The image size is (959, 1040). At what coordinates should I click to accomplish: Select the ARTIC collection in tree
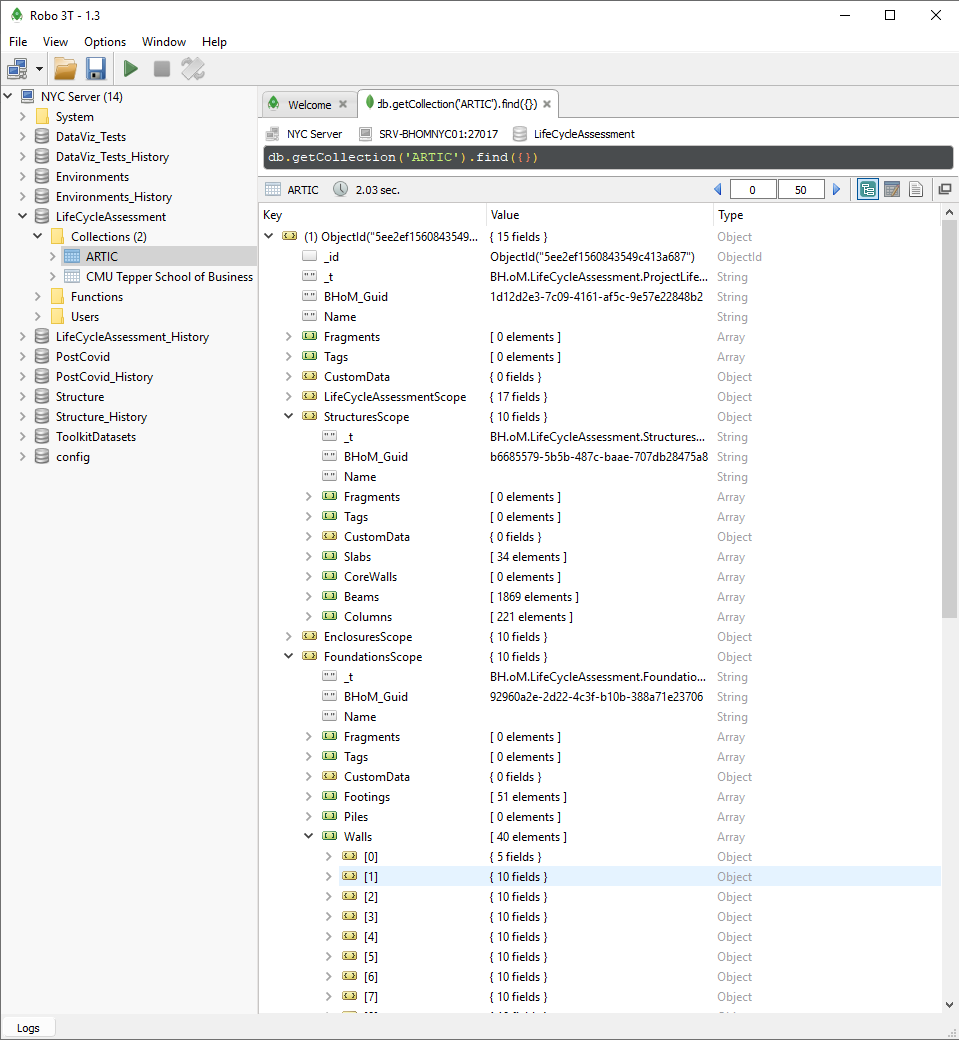[101, 257]
